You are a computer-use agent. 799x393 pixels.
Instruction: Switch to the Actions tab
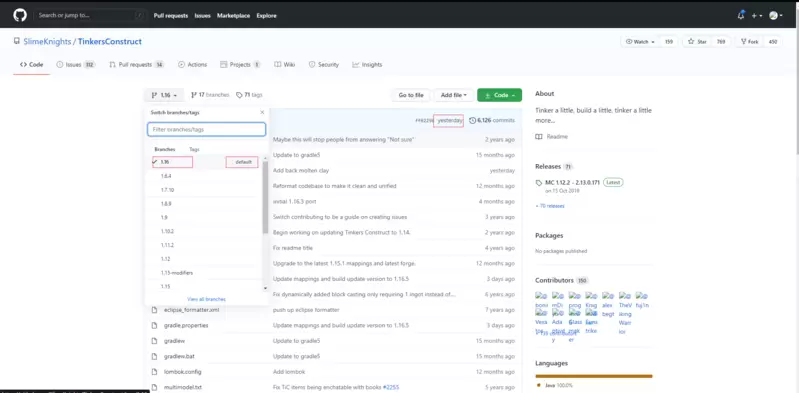(192, 65)
